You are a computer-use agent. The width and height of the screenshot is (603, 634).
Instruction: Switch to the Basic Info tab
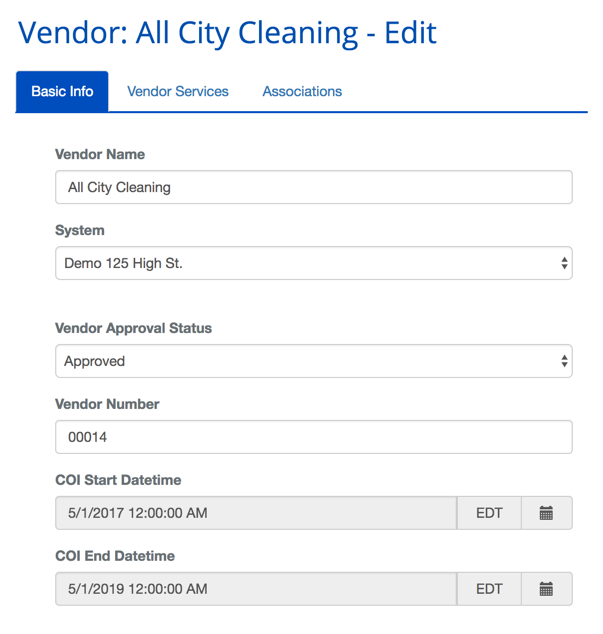(x=62, y=91)
